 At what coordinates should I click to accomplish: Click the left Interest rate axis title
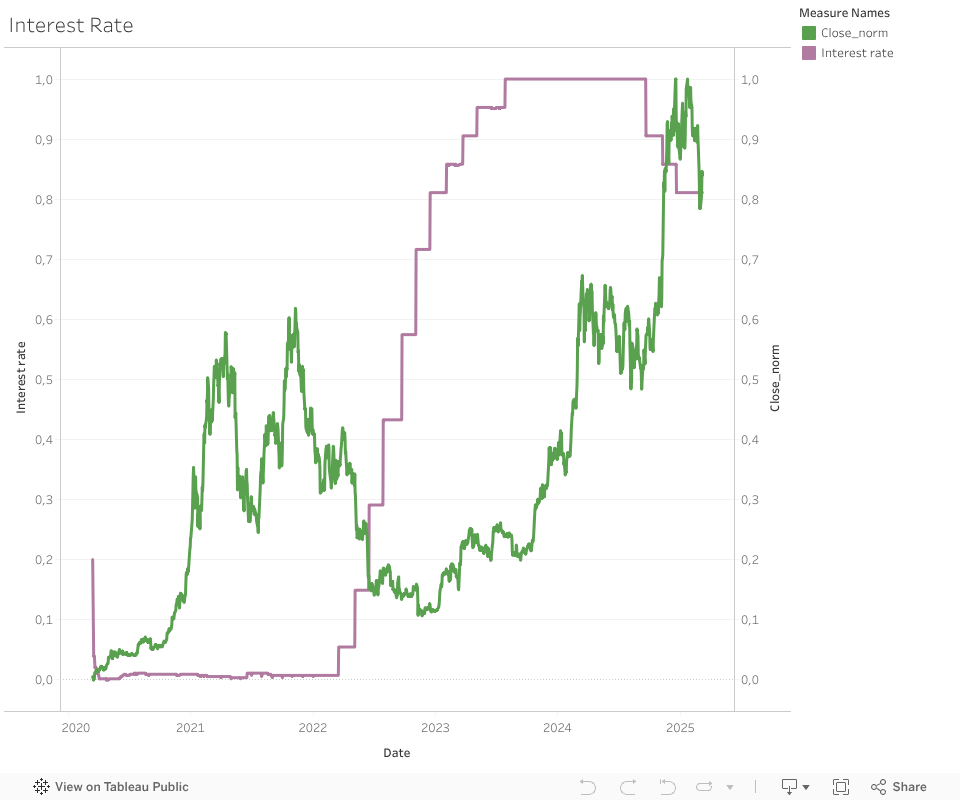[20, 377]
